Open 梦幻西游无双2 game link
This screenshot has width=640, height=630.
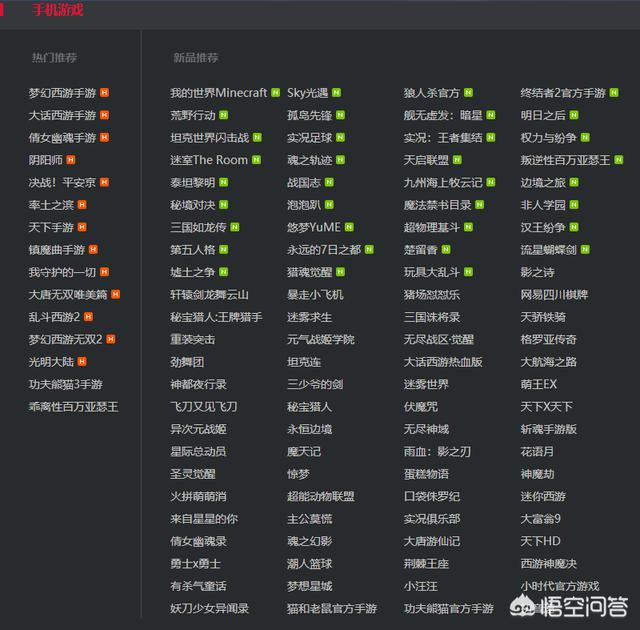(x=65, y=339)
